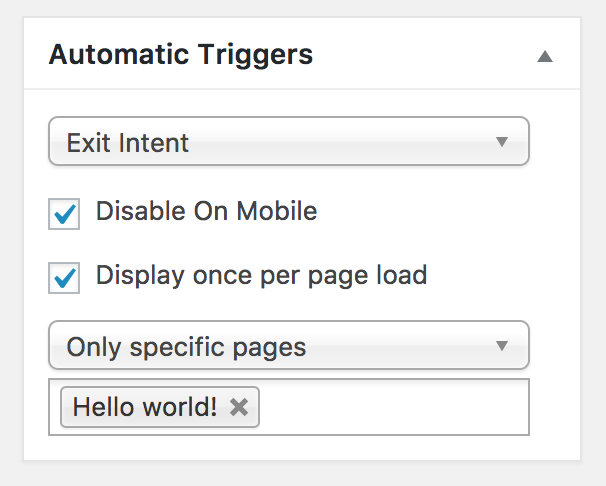Screen dimensions: 606x486
Task: Click the x icon inside Hello world! chip
Action: pyautogui.click(x=238, y=407)
